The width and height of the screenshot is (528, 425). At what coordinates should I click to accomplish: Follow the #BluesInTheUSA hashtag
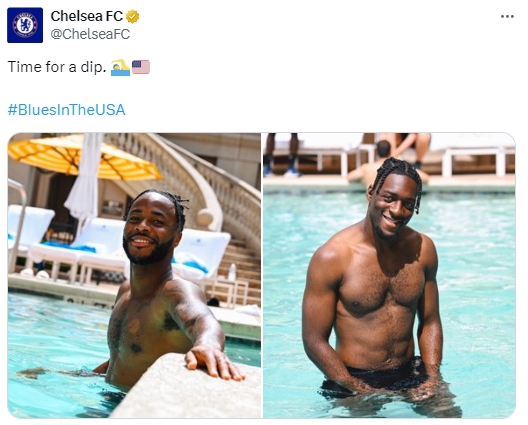[x=66, y=110]
